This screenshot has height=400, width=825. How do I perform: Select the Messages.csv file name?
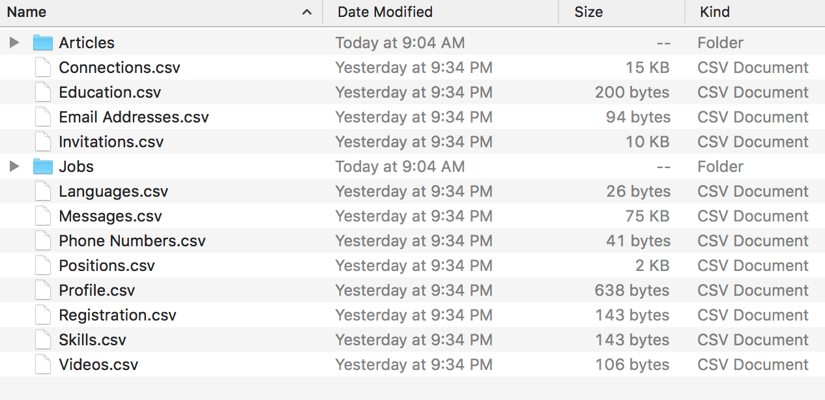(110, 216)
